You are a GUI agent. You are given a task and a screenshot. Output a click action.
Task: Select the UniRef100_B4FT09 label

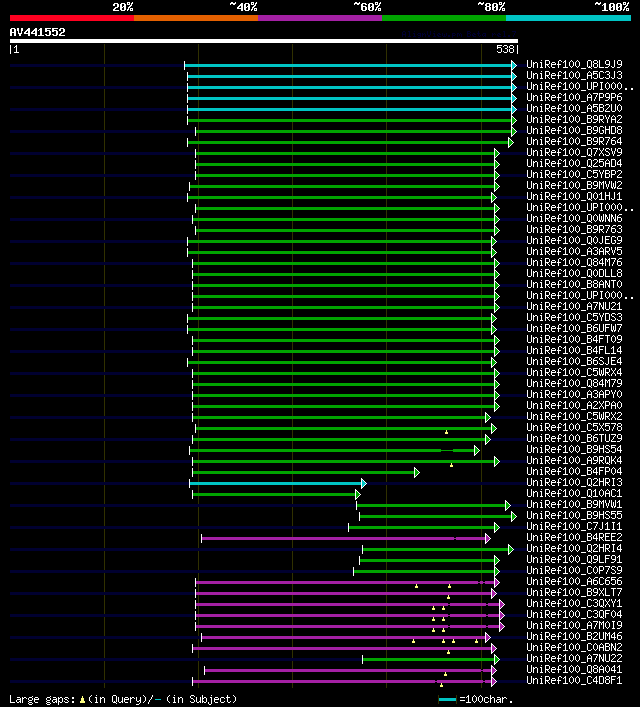574,339
